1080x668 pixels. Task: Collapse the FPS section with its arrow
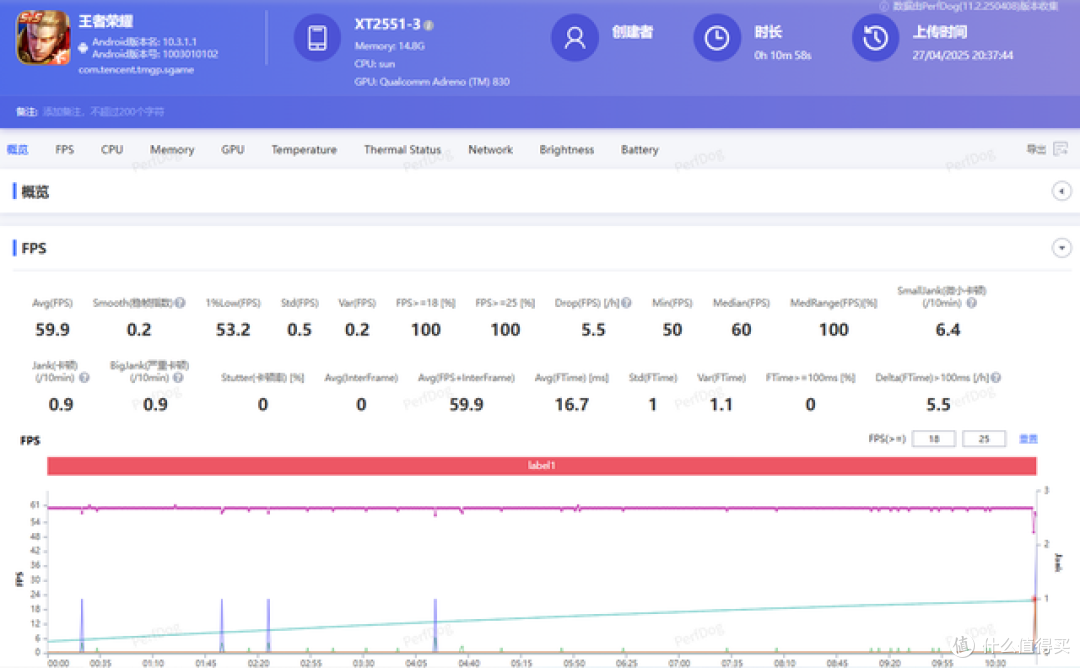(1061, 248)
